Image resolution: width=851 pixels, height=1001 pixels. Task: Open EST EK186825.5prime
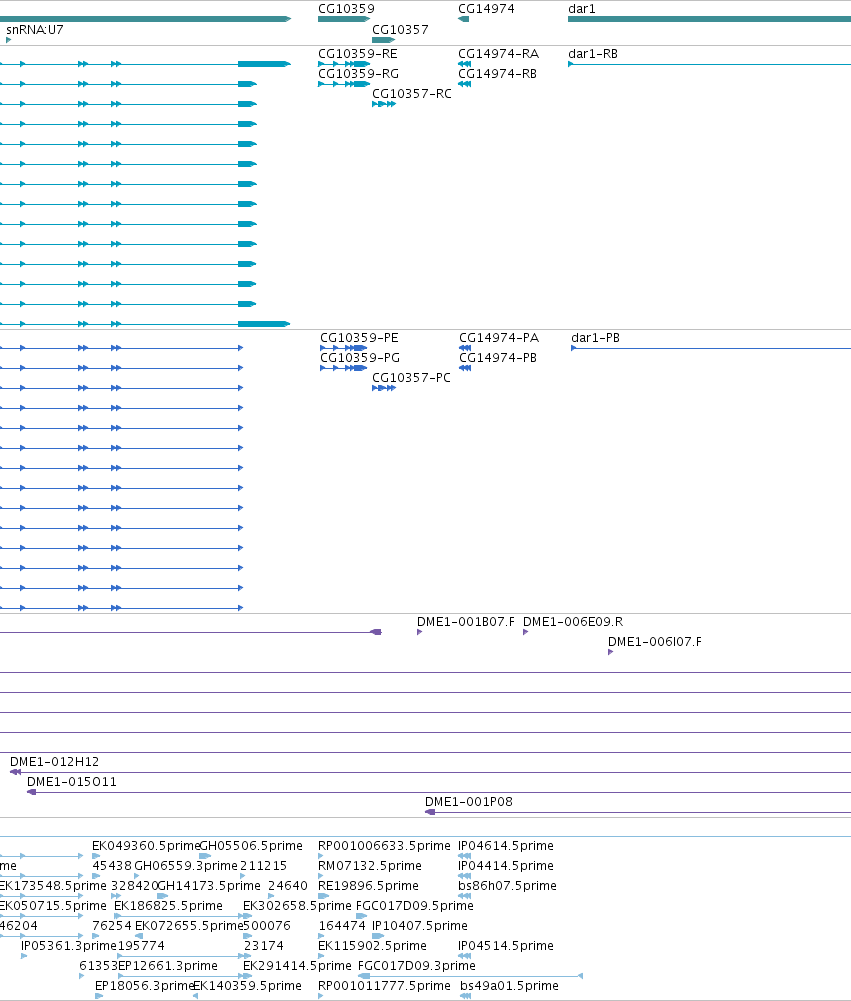click(x=169, y=907)
